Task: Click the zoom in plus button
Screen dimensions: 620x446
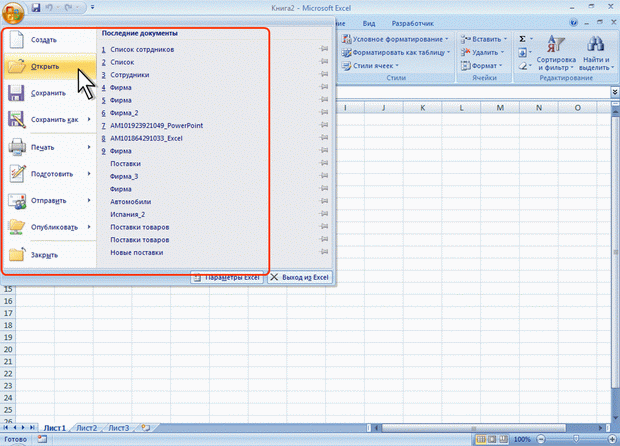Action: pyautogui.click(x=612, y=439)
